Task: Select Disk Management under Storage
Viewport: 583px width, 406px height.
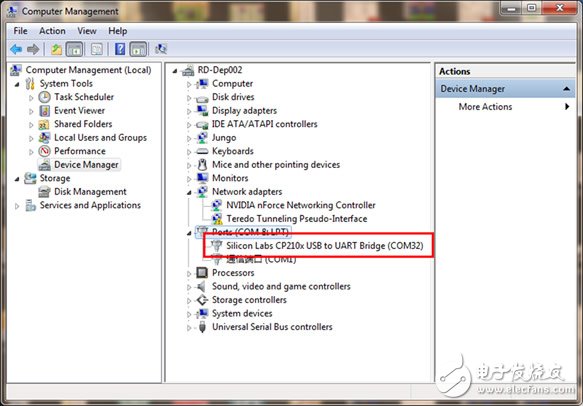Action: click(x=90, y=192)
